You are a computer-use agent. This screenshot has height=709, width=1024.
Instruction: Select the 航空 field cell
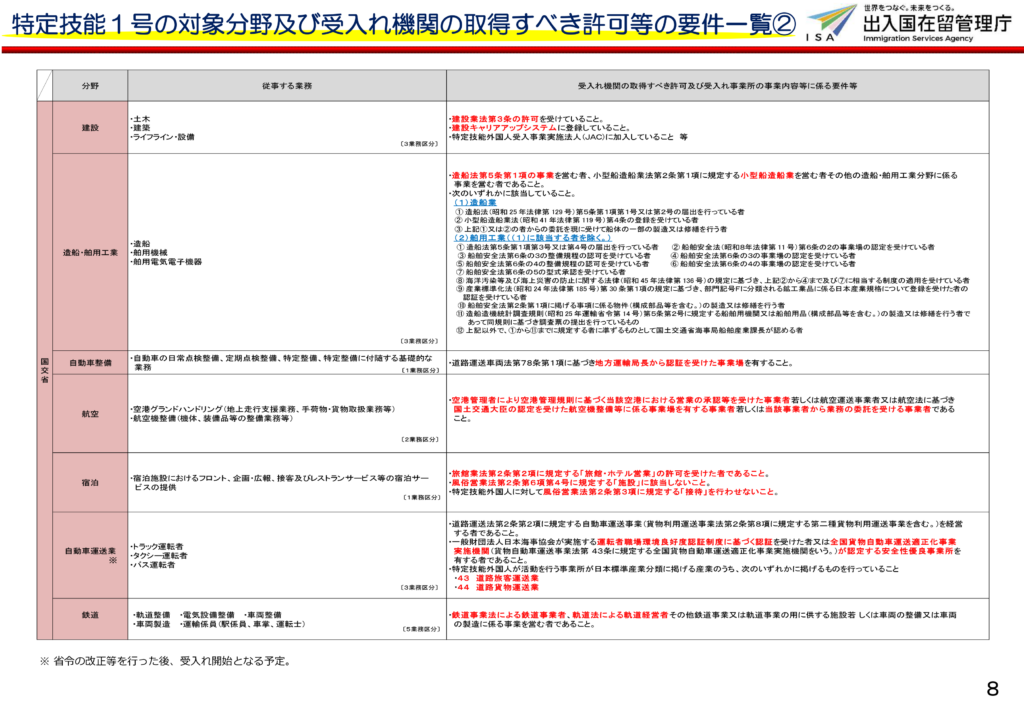pyautogui.click(x=90, y=413)
